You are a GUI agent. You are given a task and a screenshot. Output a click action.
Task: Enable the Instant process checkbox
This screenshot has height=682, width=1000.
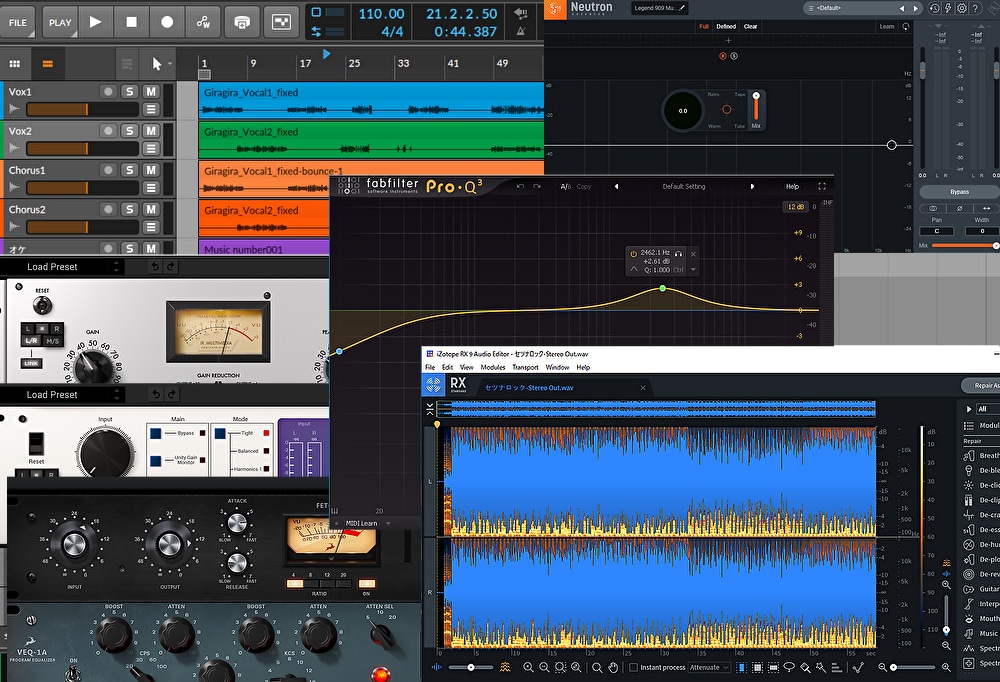pos(633,667)
